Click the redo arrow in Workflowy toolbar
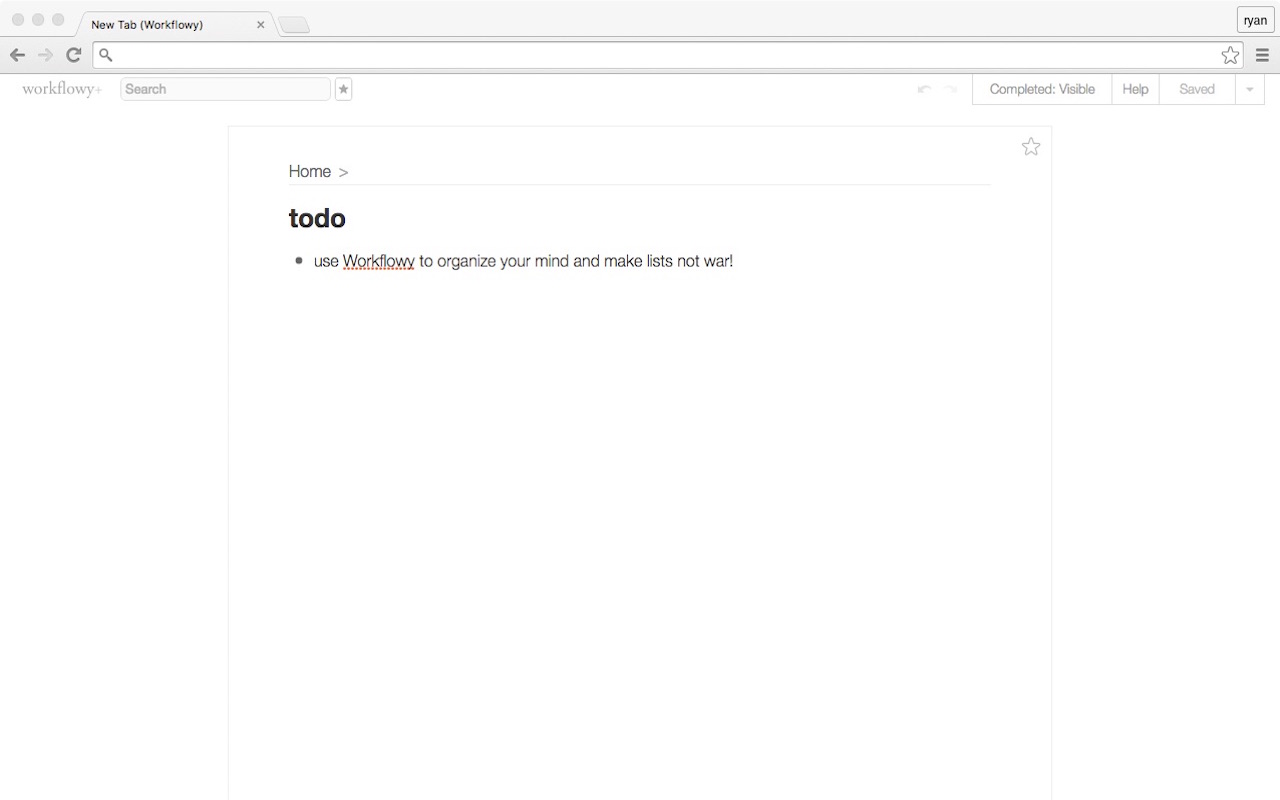Viewport: 1280px width, 800px height. pos(951,89)
